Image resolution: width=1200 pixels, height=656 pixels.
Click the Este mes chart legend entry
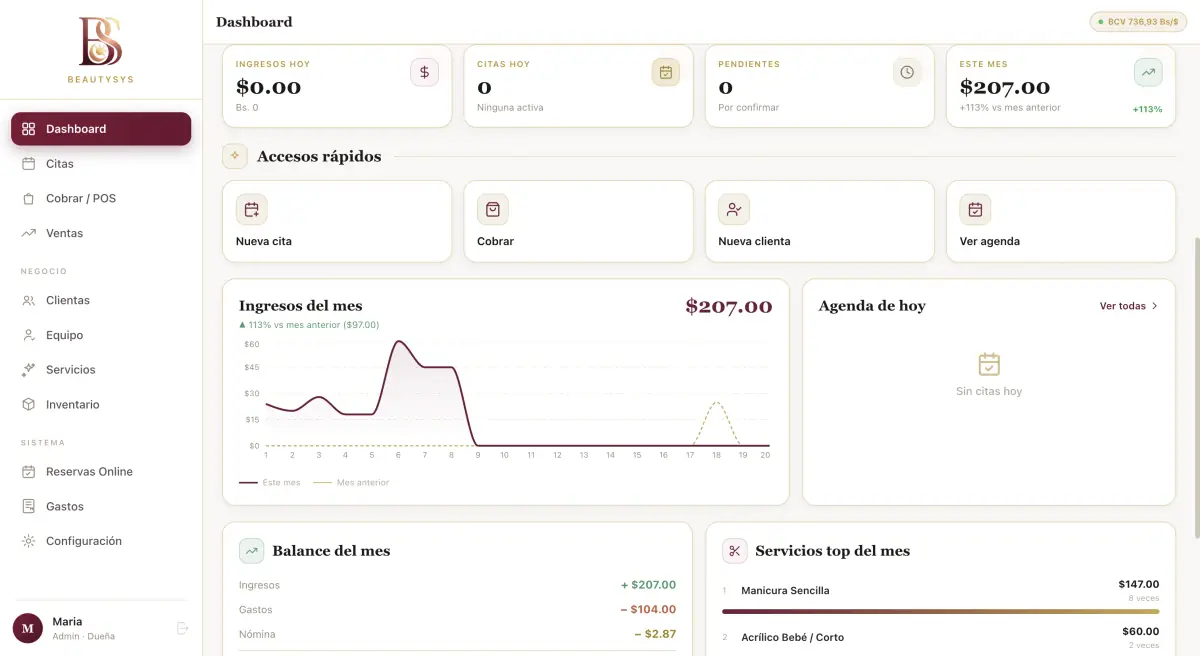click(270, 483)
